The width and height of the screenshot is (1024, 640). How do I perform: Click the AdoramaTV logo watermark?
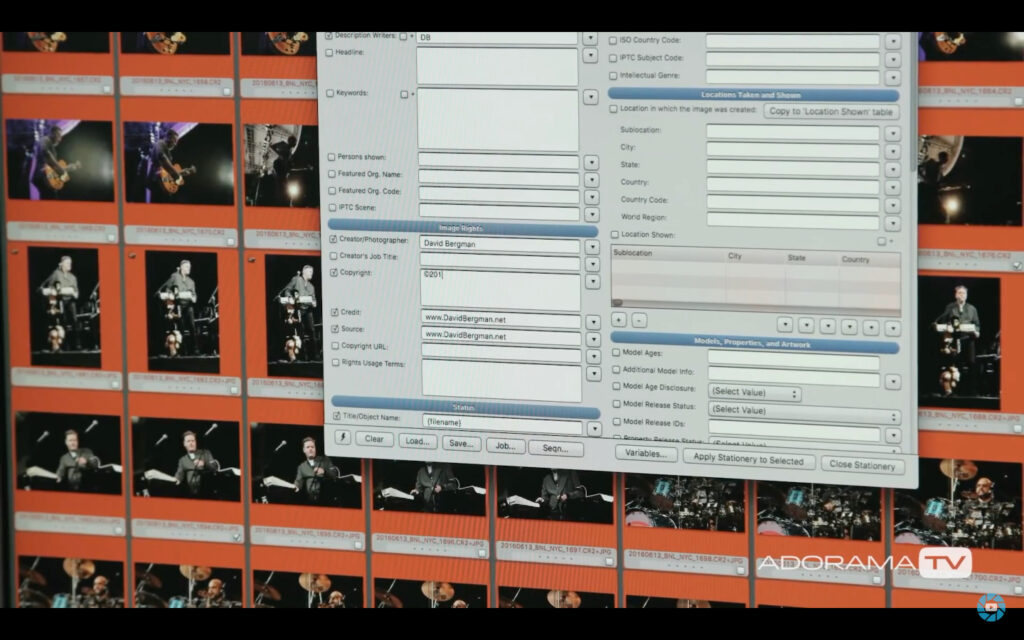(x=864, y=563)
